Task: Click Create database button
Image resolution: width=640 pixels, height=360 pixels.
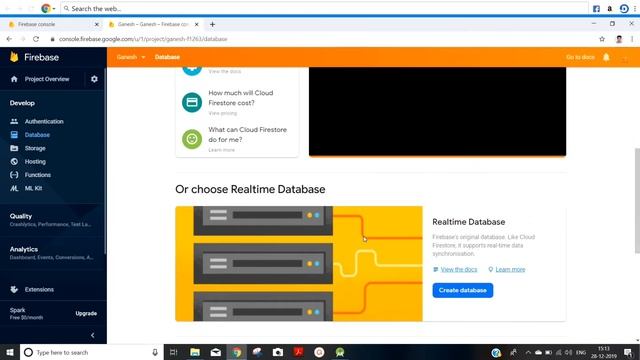Action: pyautogui.click(x=463, y=290)
